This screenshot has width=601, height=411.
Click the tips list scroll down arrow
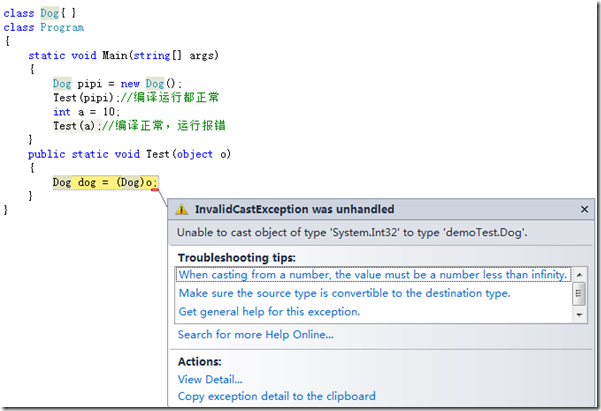pyautogui.click(x=580, y=315)
